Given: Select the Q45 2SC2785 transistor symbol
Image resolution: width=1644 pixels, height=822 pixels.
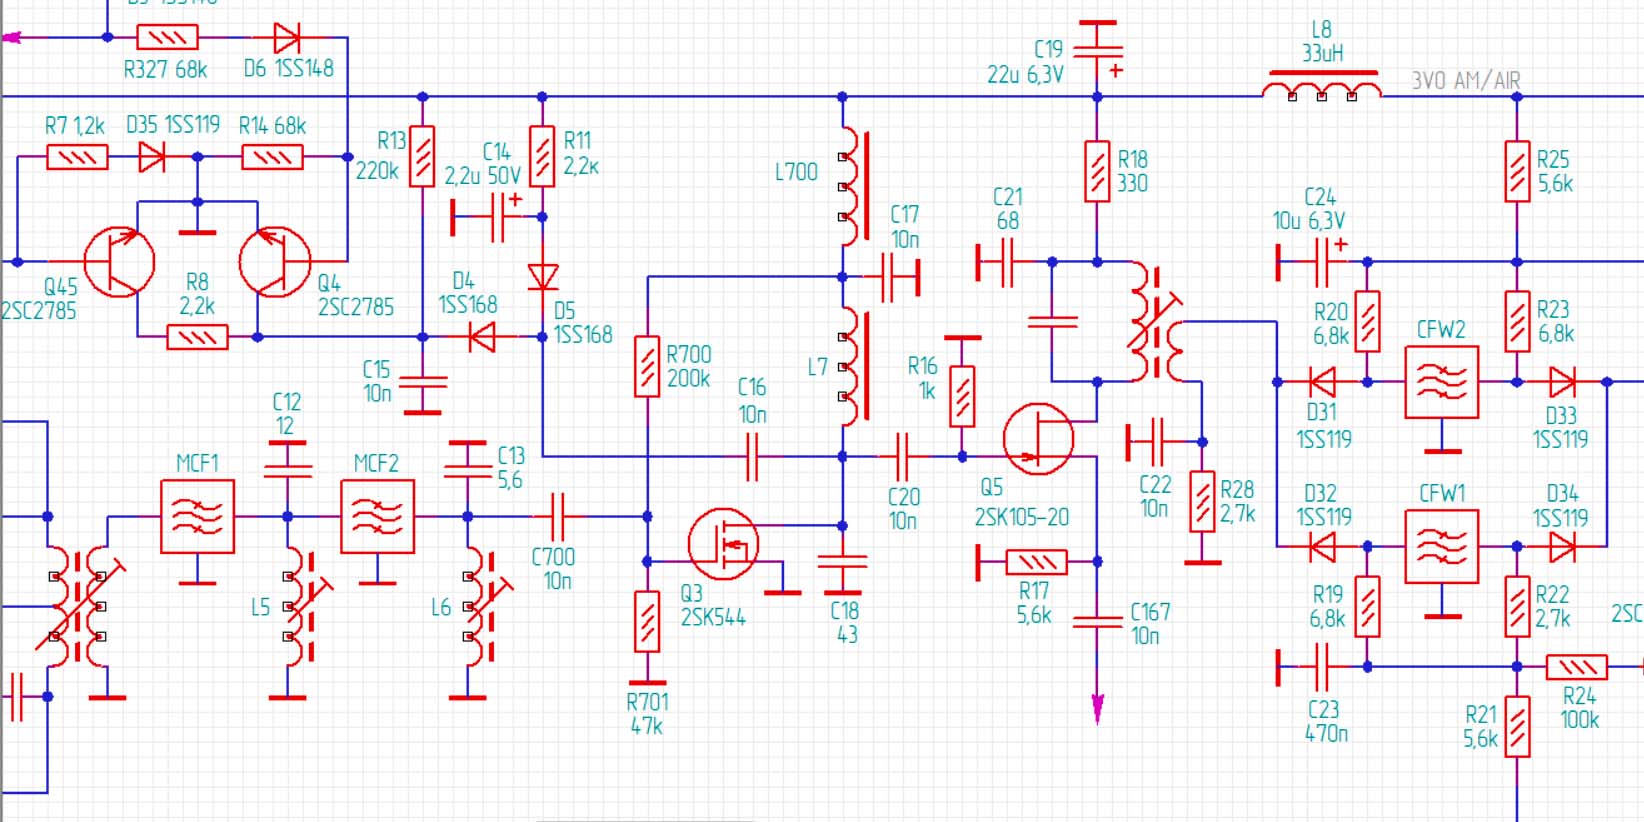Looking at the screenshot, I should [119, 262].
